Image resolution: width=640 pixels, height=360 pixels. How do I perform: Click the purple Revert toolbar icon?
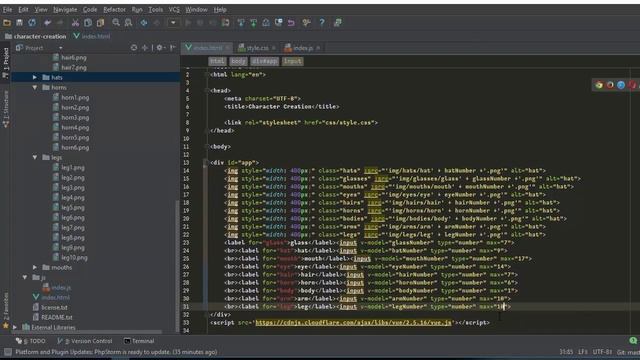coord(291,23)
